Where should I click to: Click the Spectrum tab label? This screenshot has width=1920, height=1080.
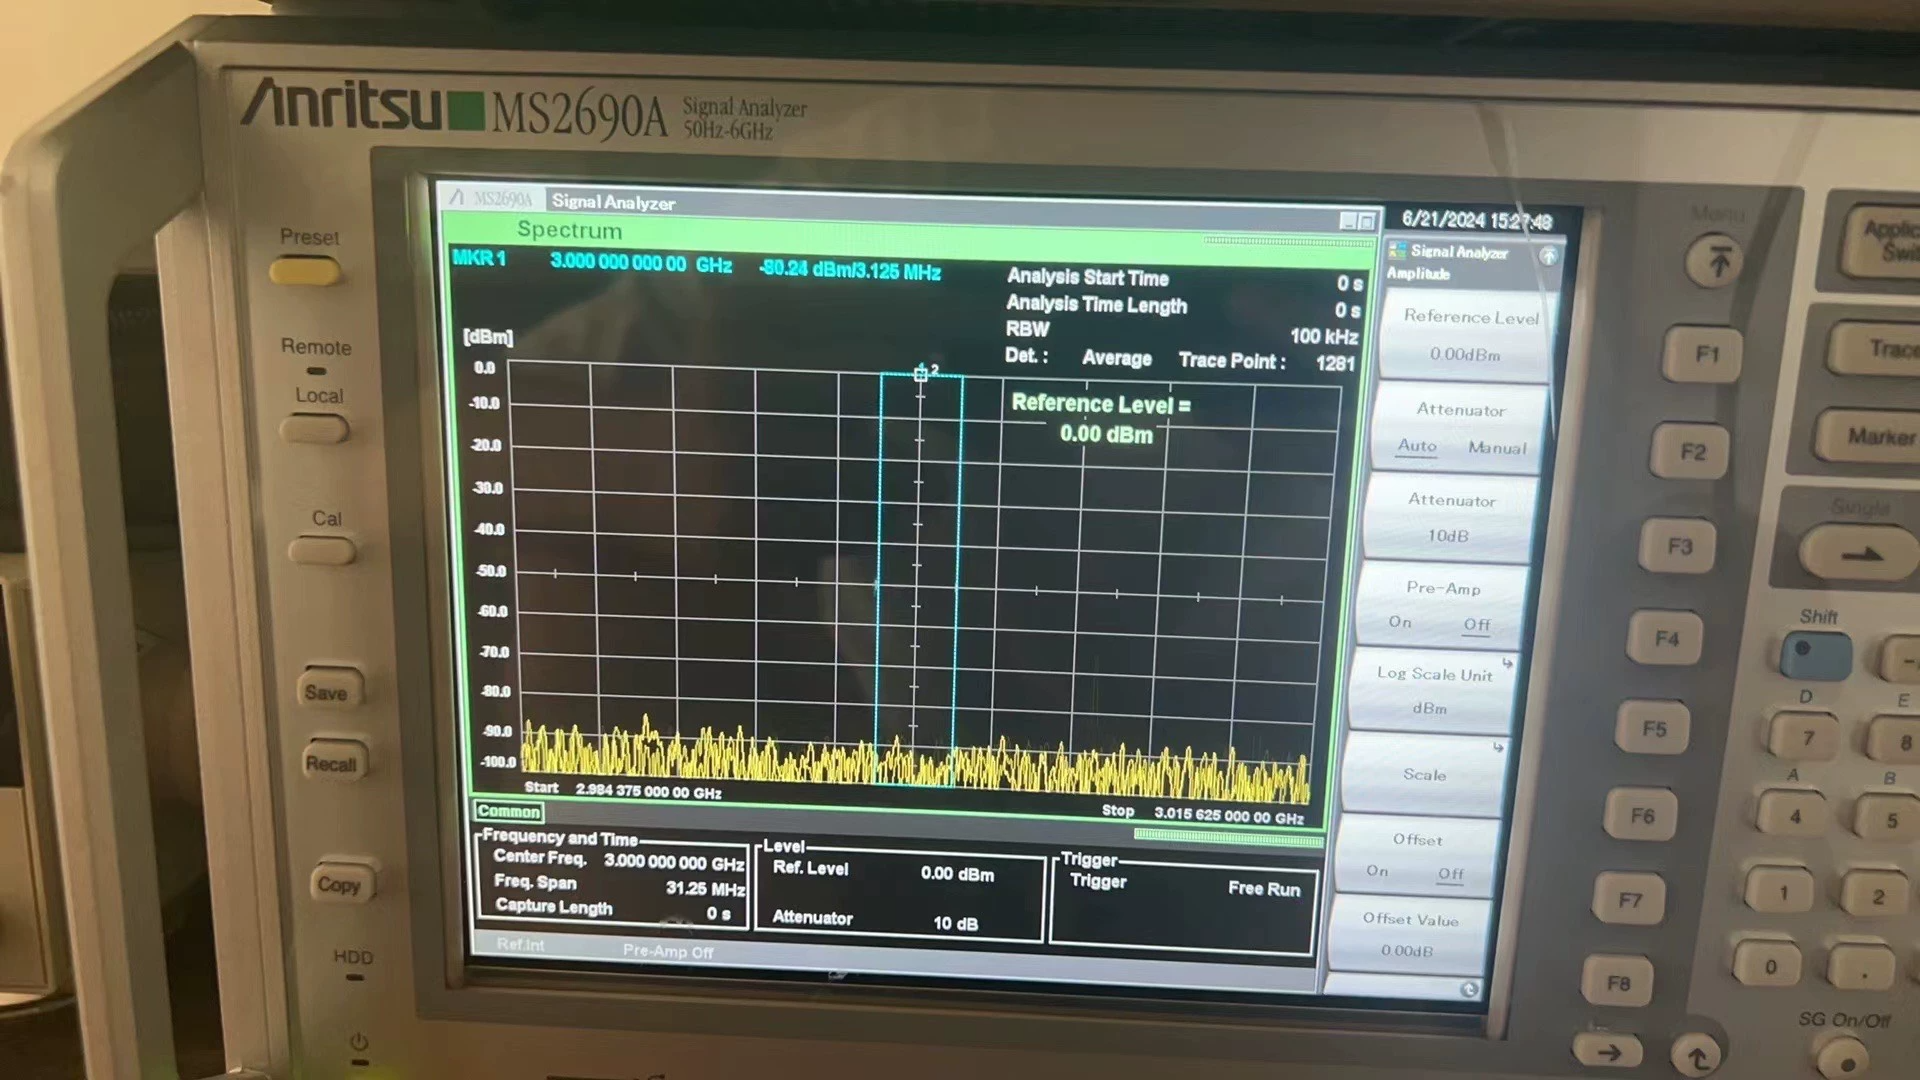569,230
